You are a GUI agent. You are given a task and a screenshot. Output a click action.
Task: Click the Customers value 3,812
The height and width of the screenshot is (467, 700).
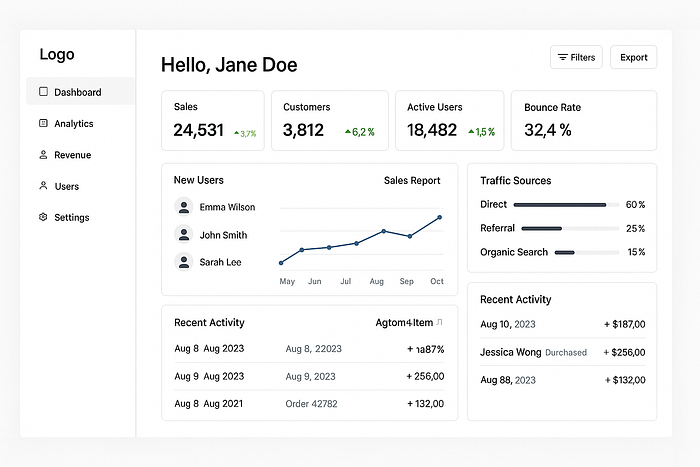[x=303, y=130]
